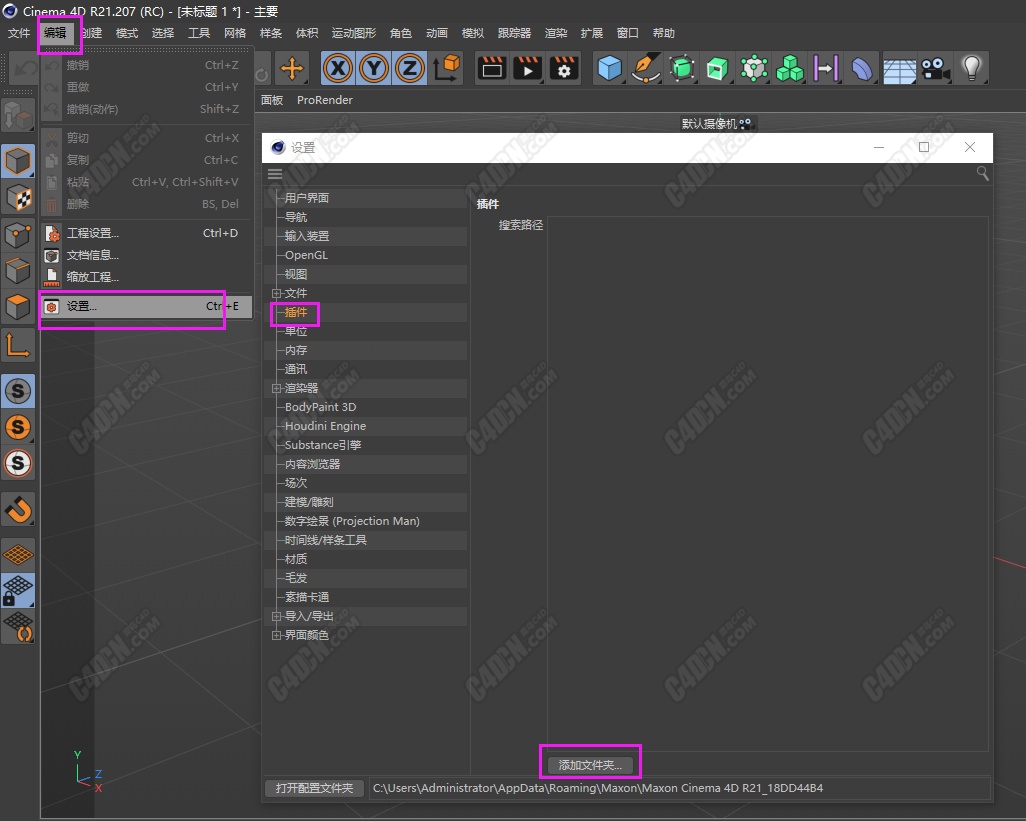The height and width of the screenshot is (821, 1026).
Task: Toggle the gray S viewport solo off icon
Action: click(x=18, y=391)
